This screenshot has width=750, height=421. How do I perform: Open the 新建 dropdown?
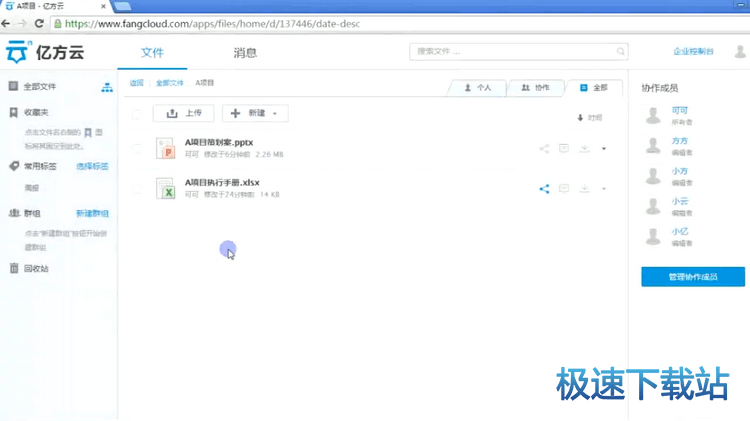(x=255, y=113)
